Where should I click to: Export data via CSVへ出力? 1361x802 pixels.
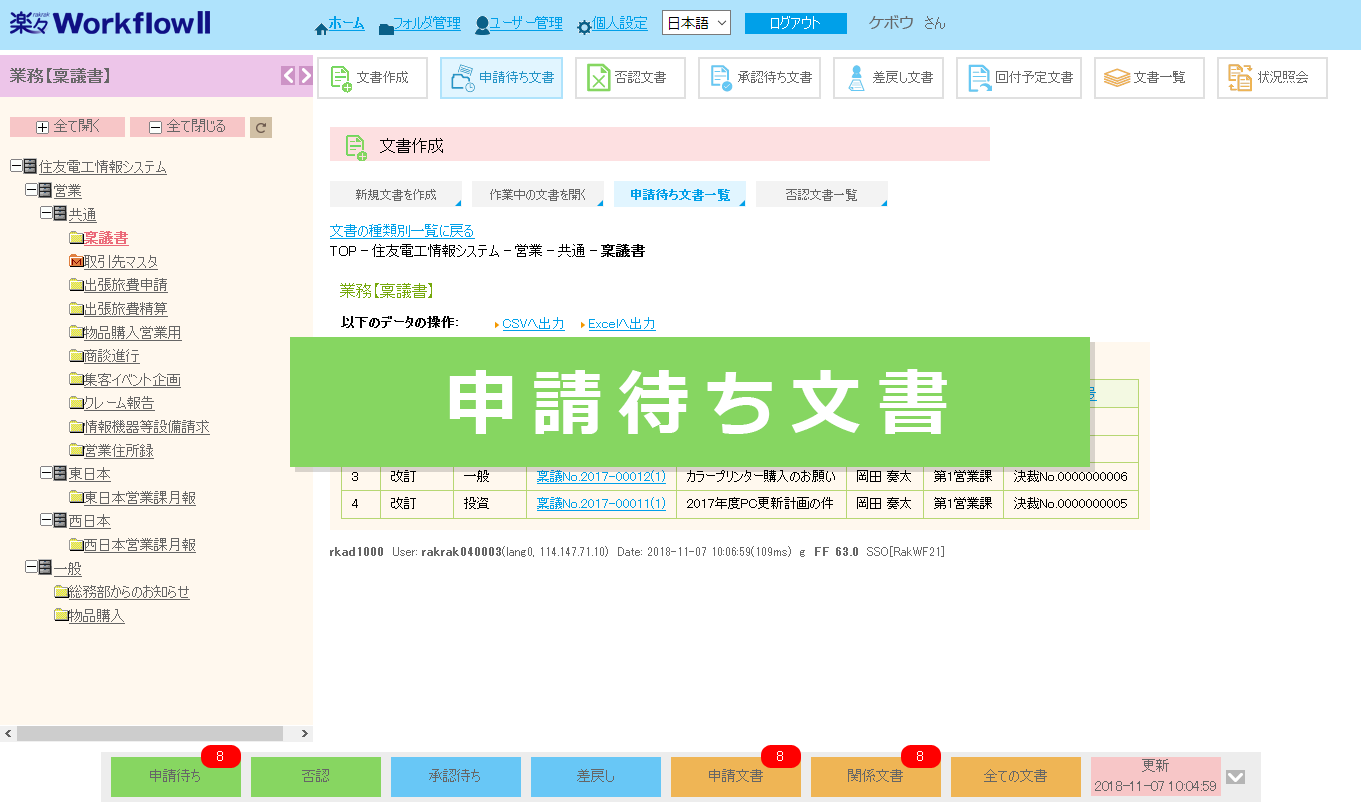(x=533, y=324)
